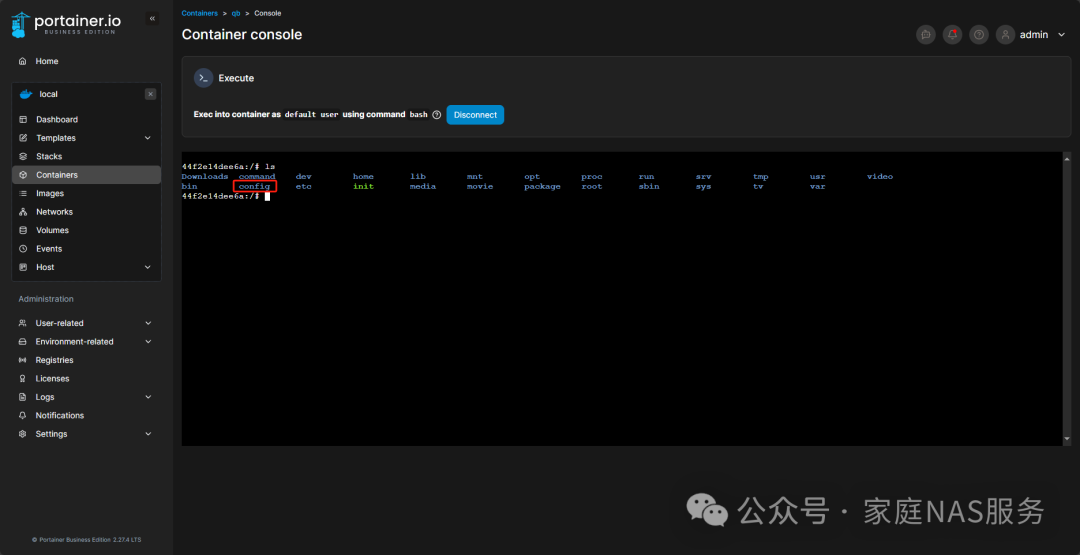Click the Disconnect button
This screenshot has height=555, width=1080.
pos(475,115)
